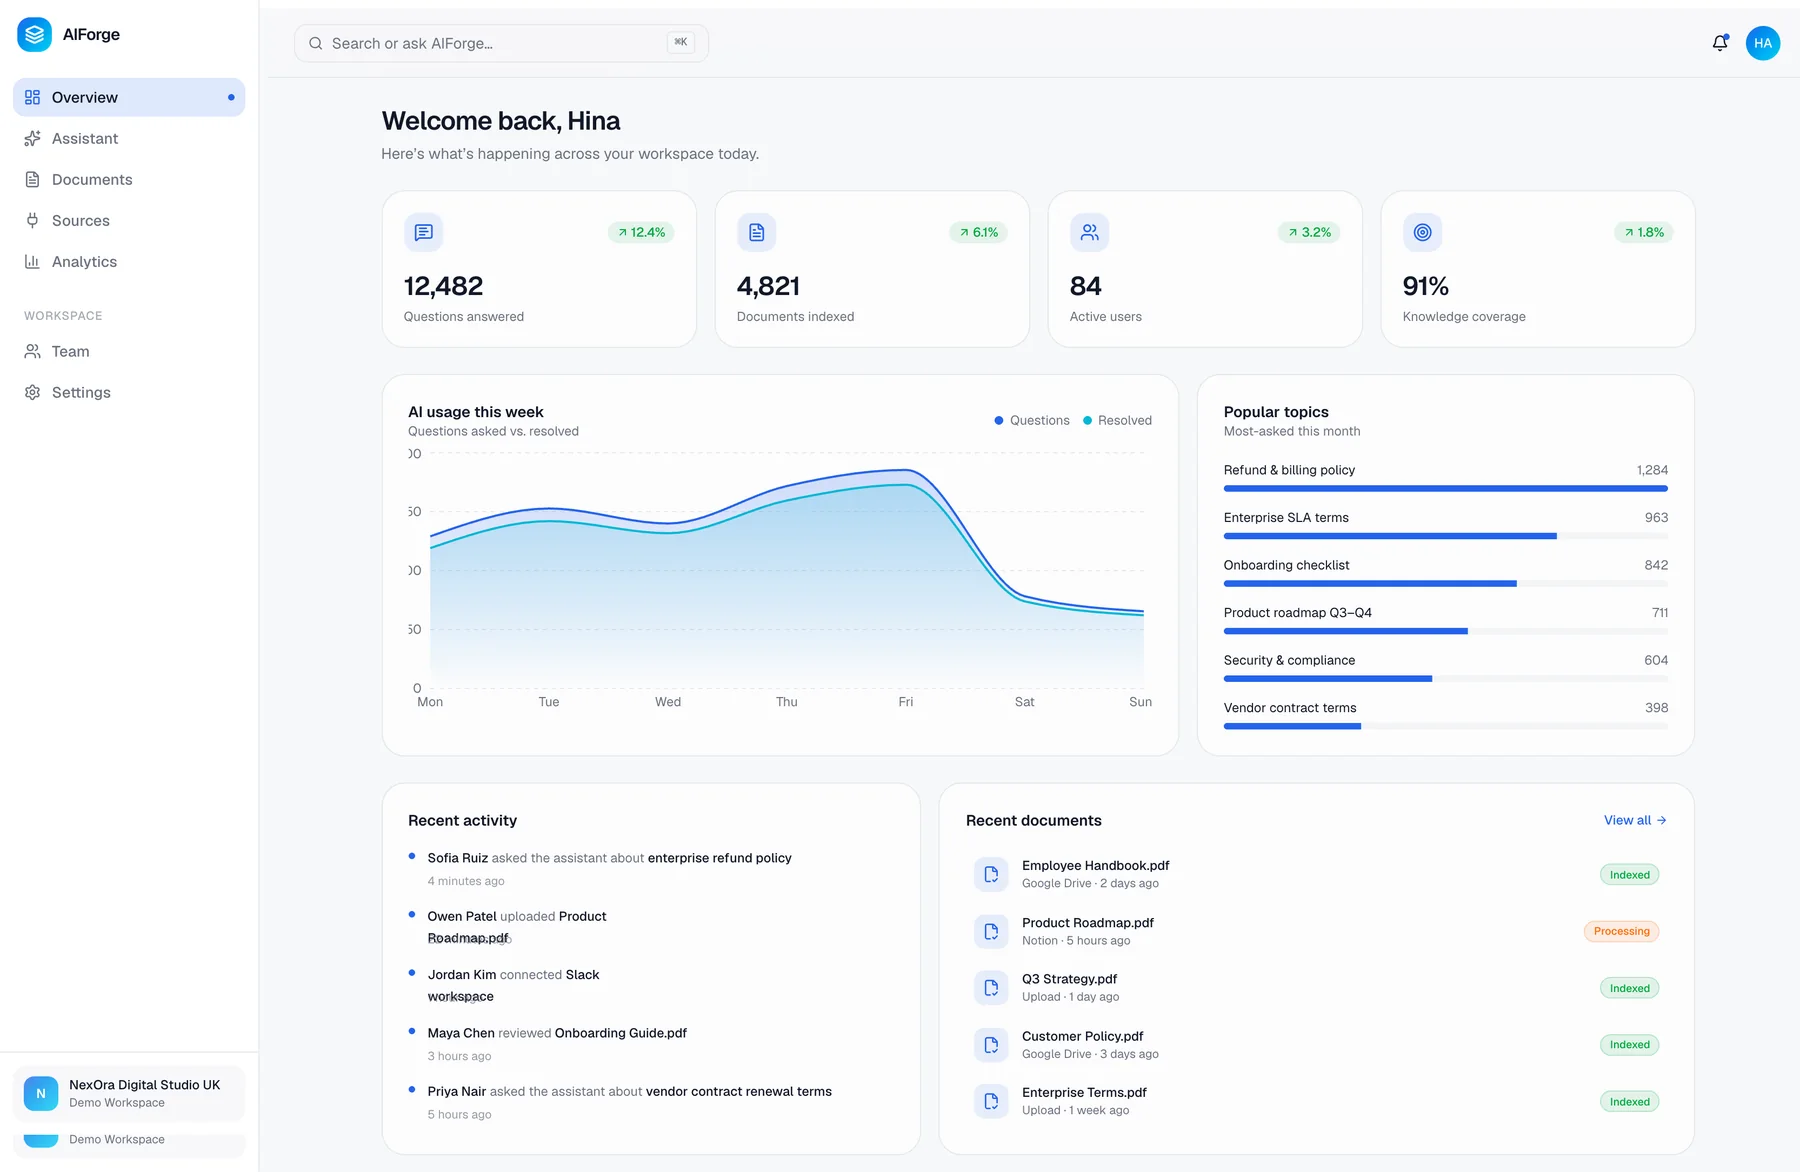Click the ⌘K shortcut badge
This screenshot has width=1800, height=1172.
(x=681, y=42)
